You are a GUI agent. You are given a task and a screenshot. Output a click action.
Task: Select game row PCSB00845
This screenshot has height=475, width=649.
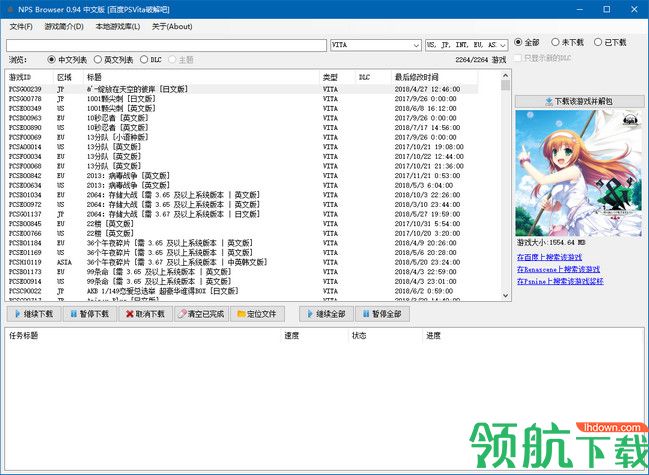[242, 224]
